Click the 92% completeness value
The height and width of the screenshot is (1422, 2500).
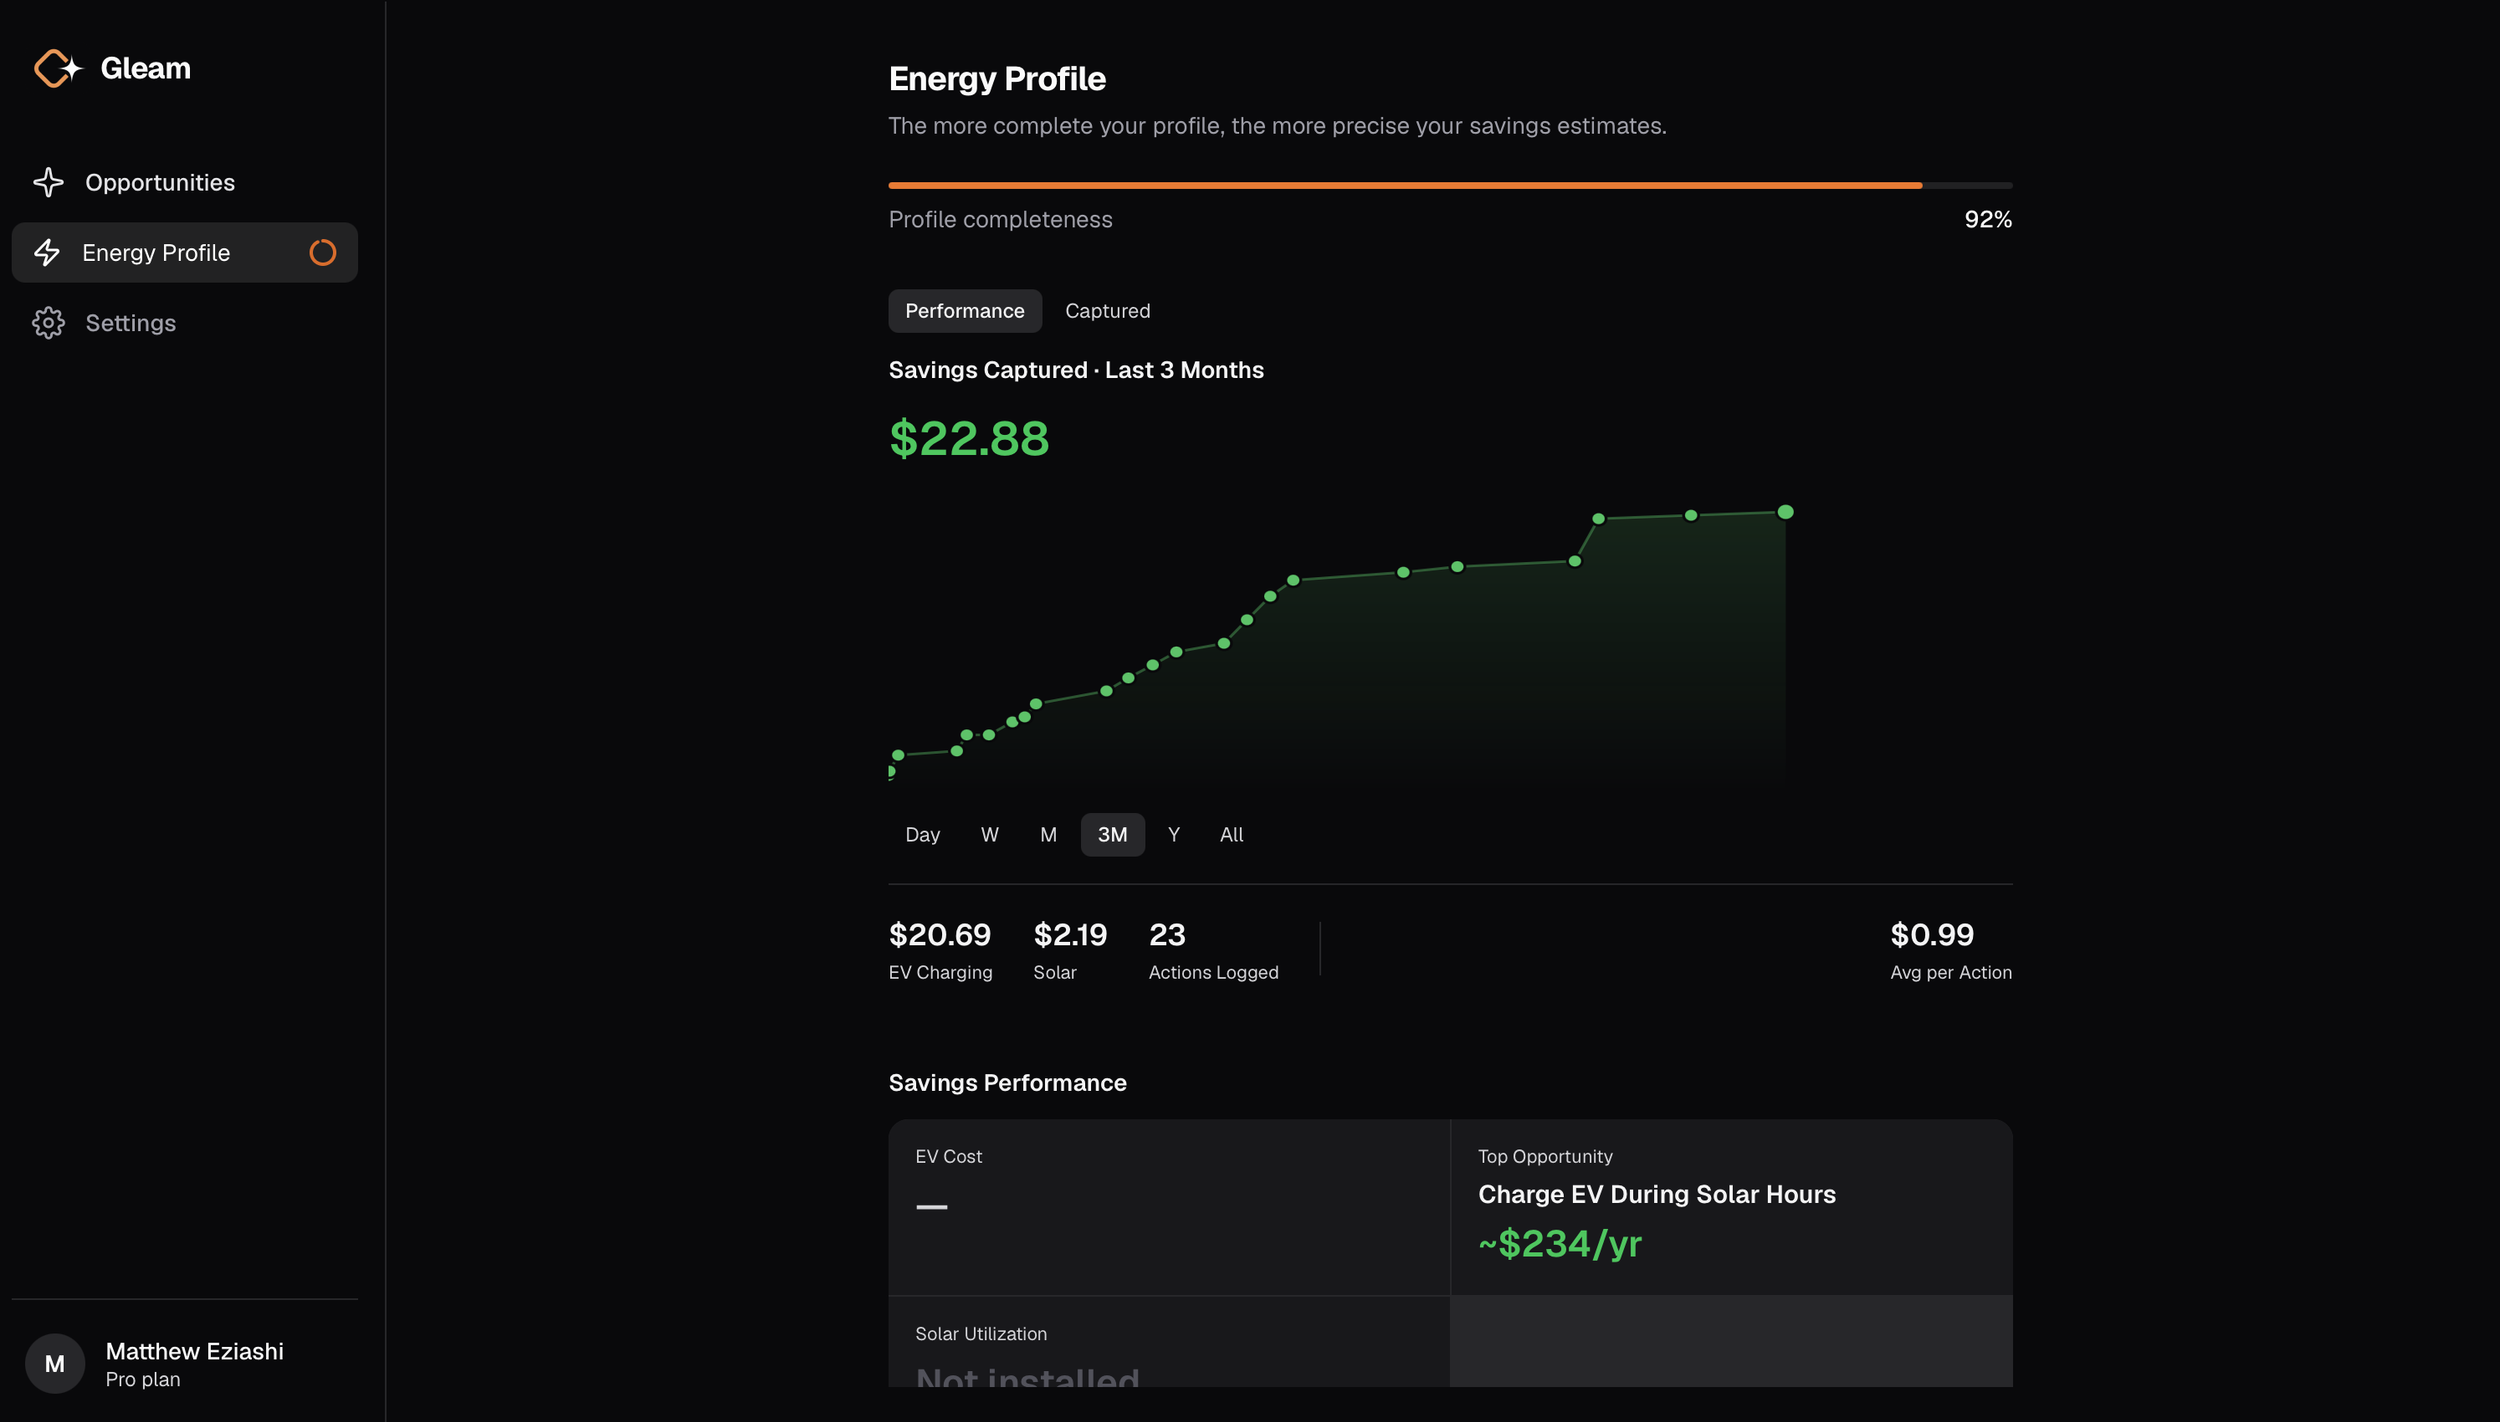point(1987,219)
